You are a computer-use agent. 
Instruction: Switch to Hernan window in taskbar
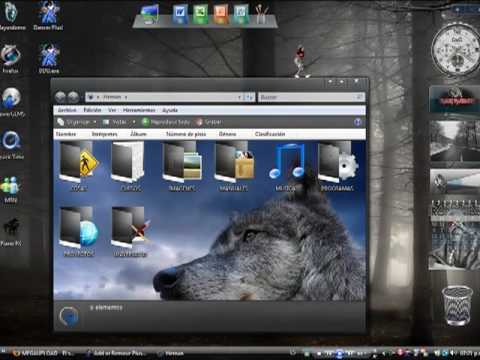click(171, 353)
